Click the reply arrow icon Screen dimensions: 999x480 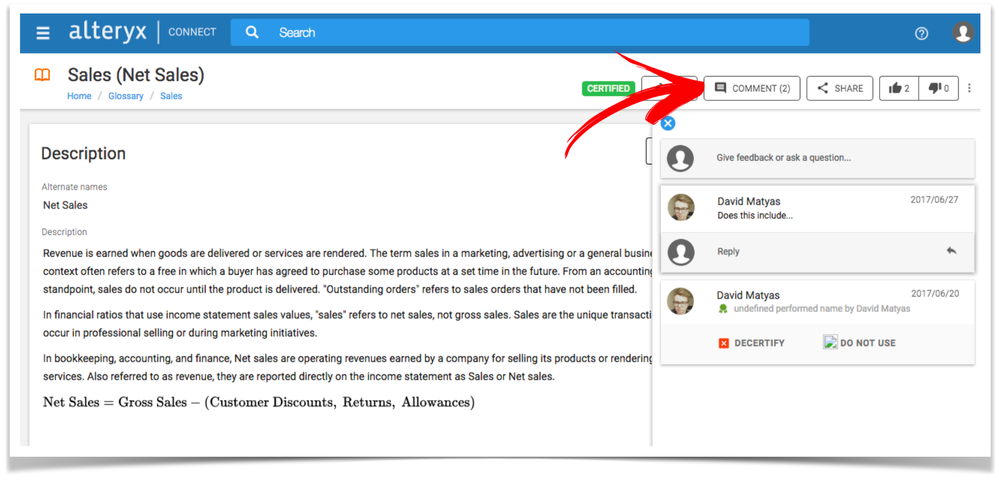(x=951, y=251)
